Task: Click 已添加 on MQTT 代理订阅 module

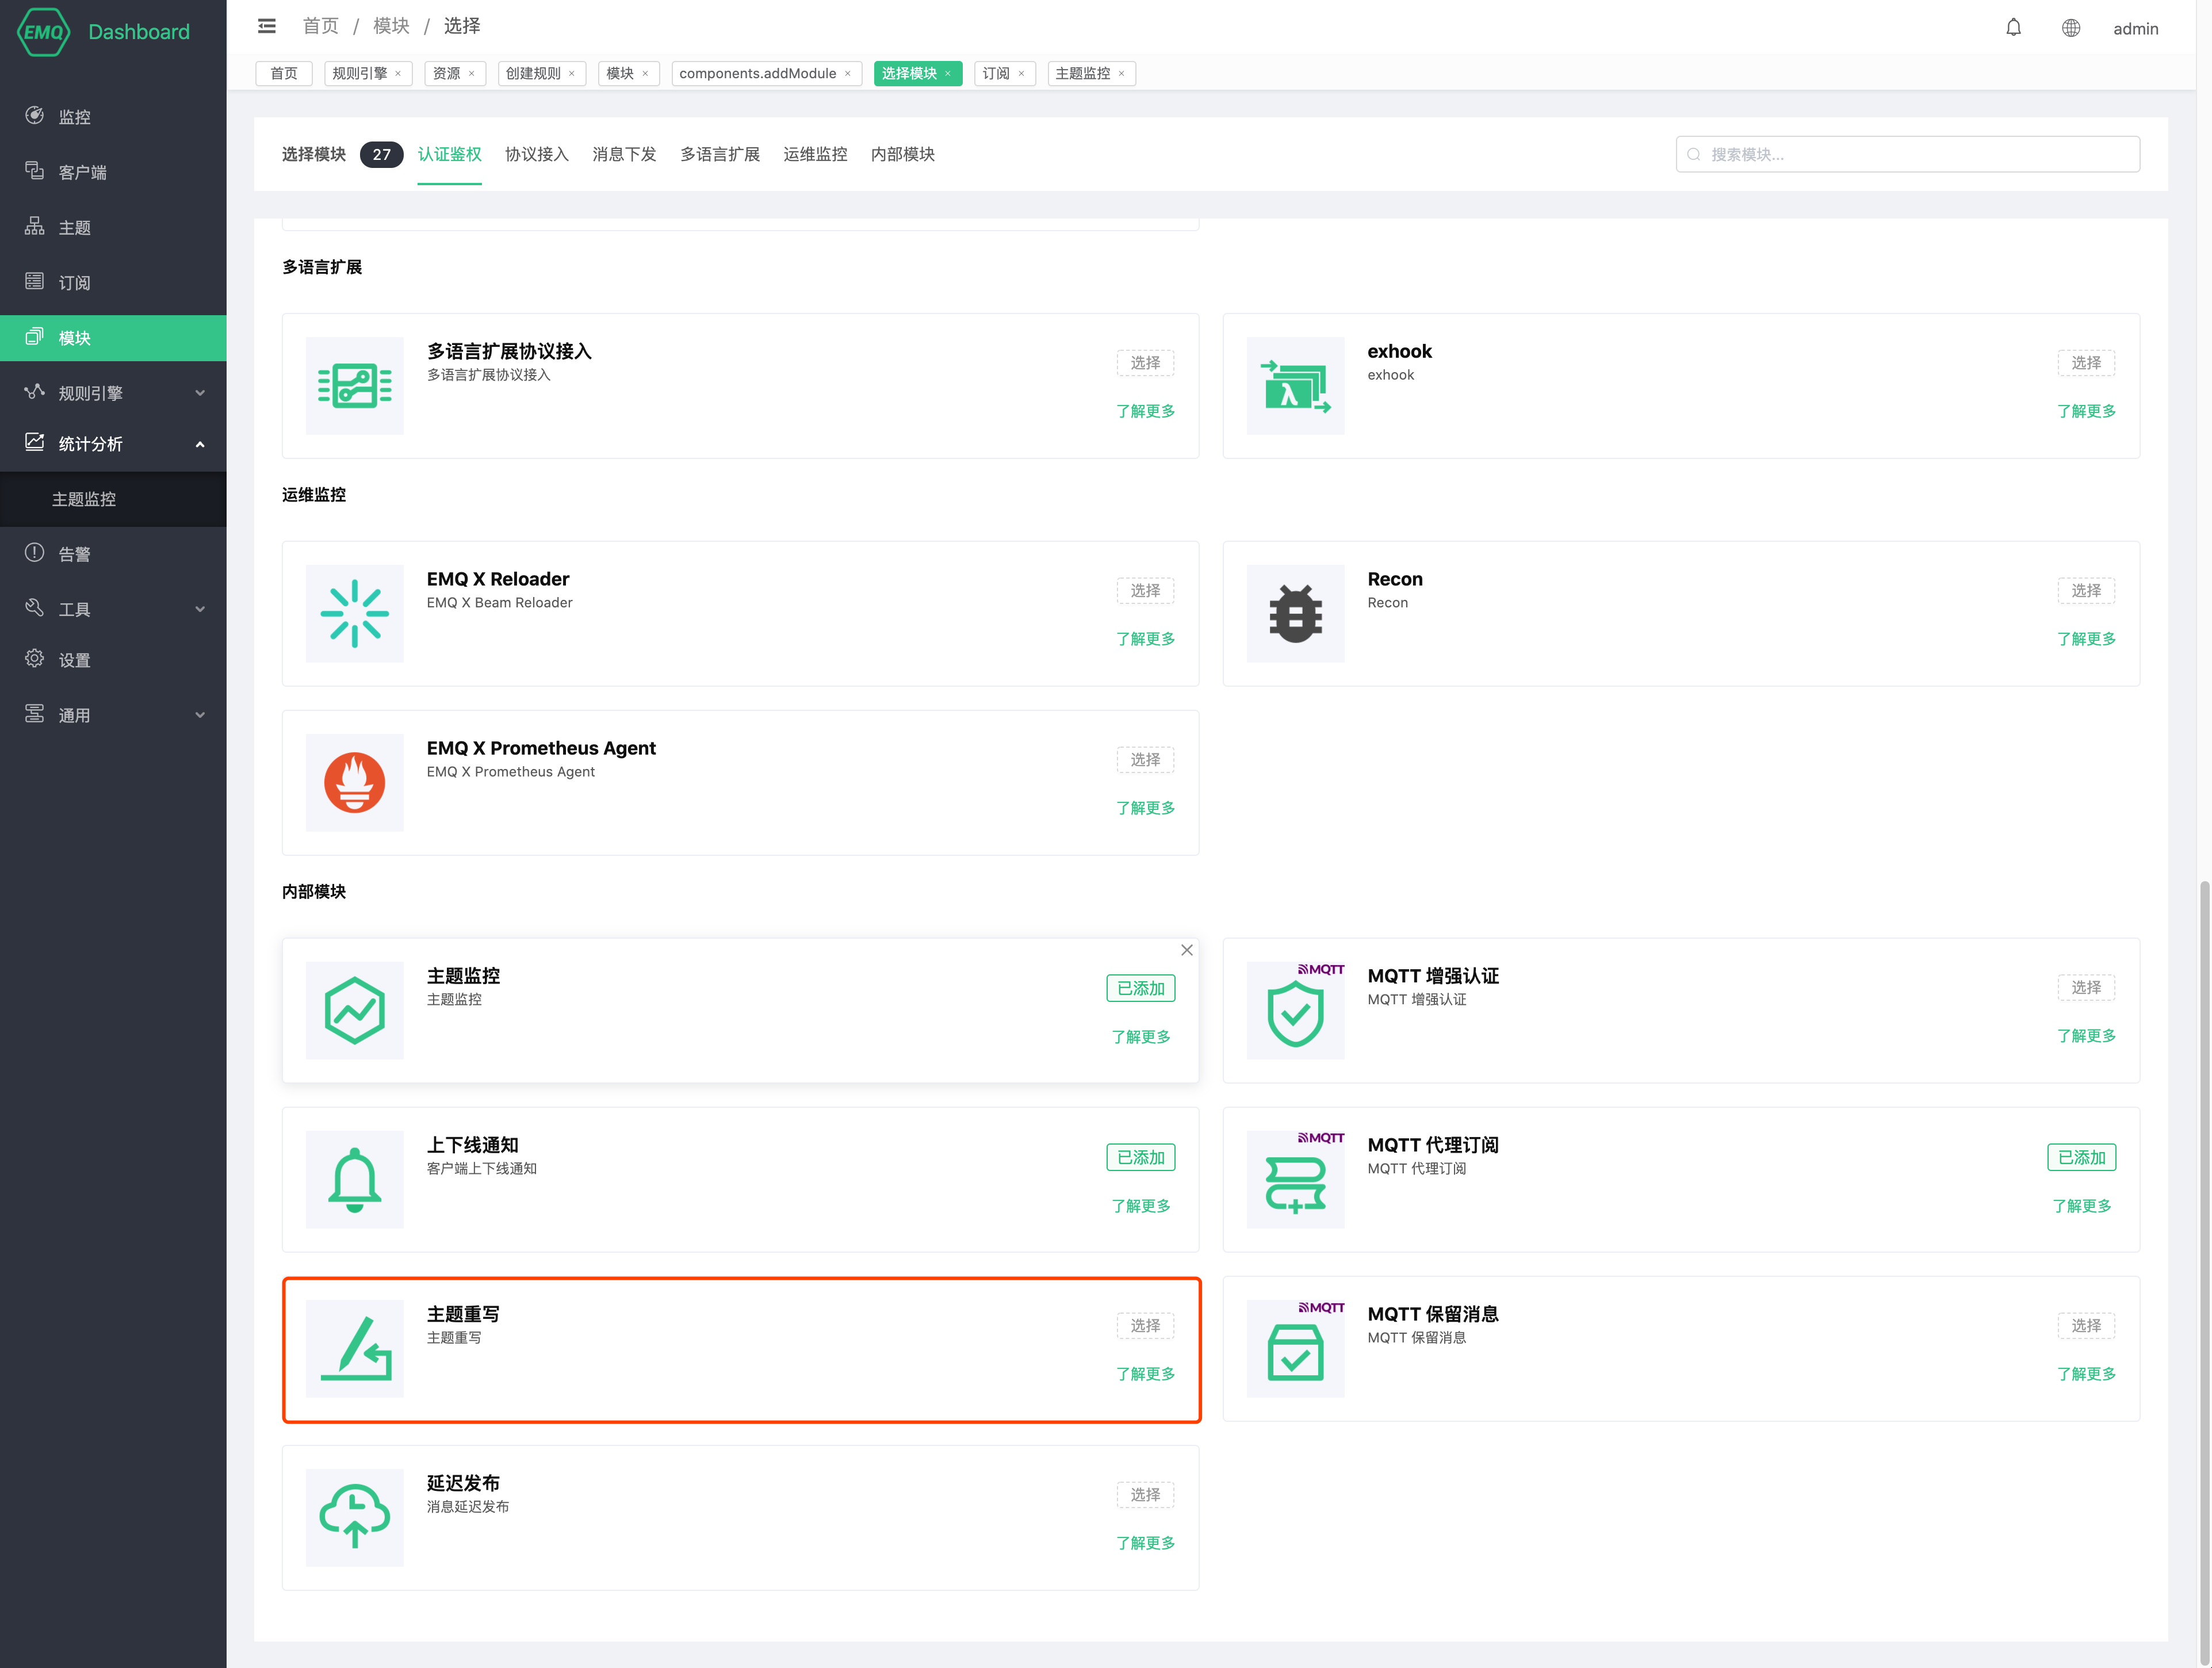Action: pos(2081,1157)
